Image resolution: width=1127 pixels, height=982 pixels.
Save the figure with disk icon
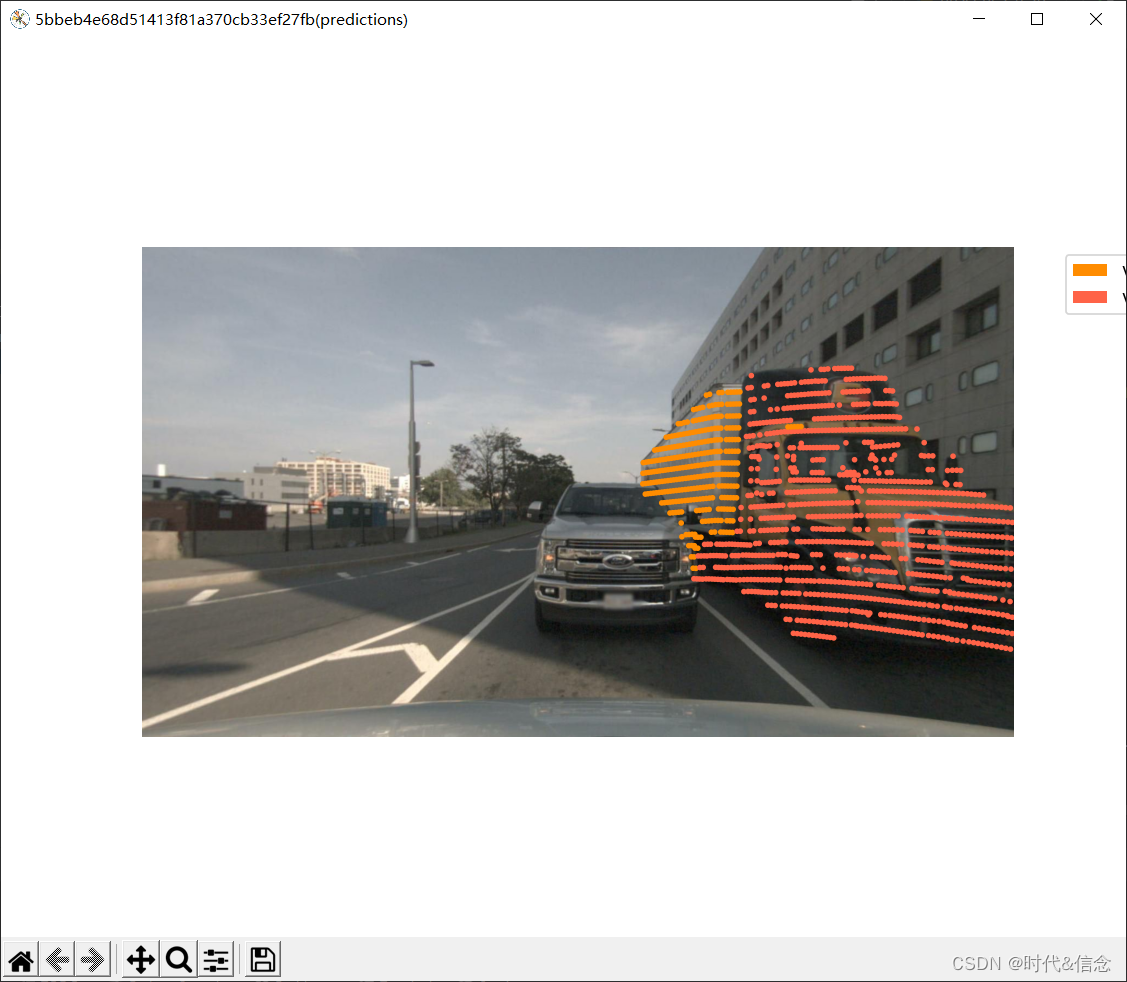[262, 959]
